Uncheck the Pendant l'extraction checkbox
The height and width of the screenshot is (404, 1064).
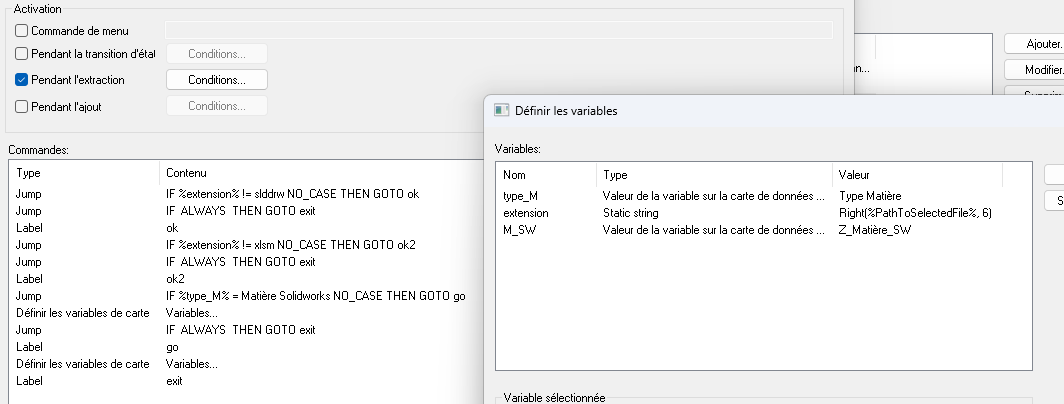(x=22, y=80)
